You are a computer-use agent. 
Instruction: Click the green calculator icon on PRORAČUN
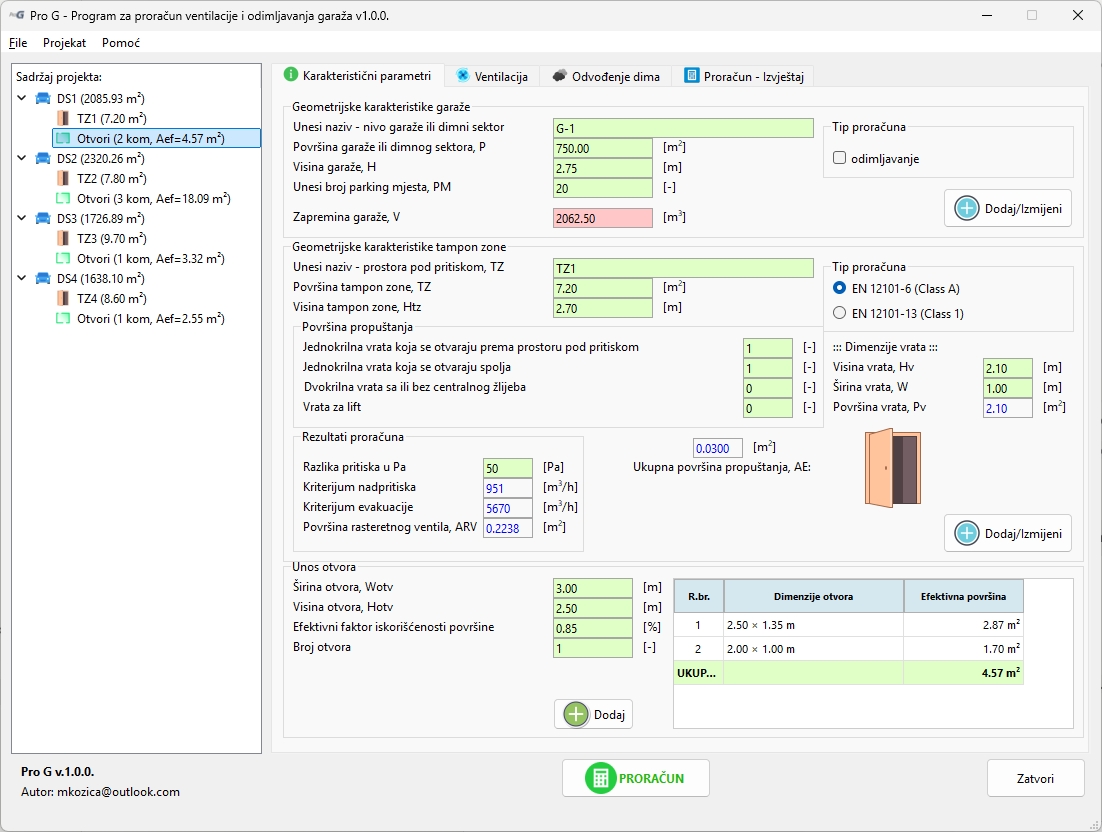[600, 778]
